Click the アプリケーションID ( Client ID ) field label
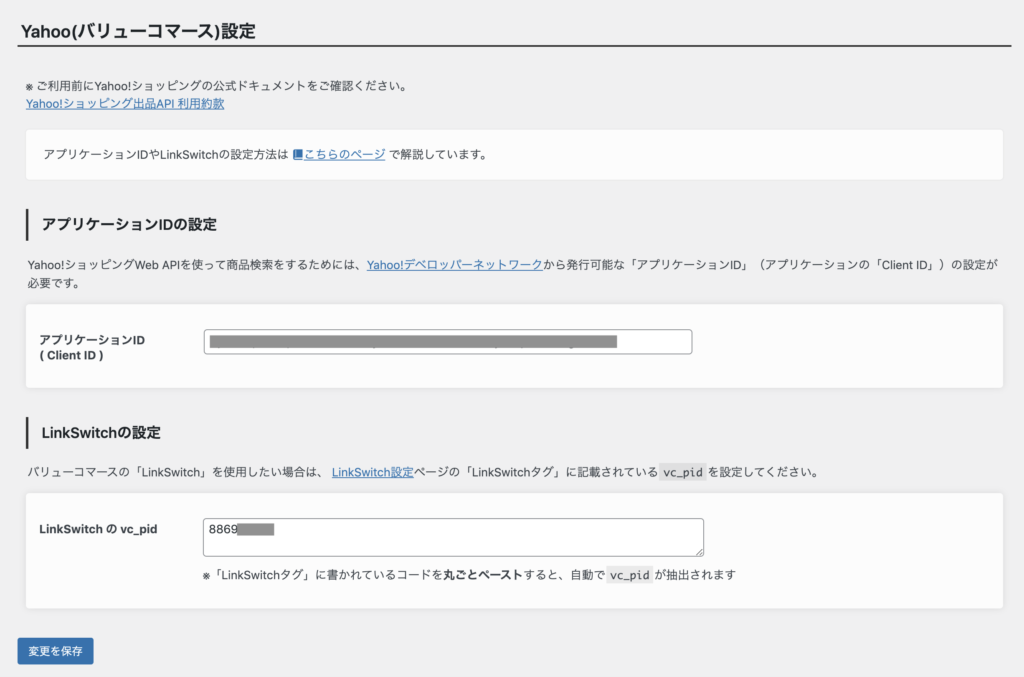 pos(92,347)
